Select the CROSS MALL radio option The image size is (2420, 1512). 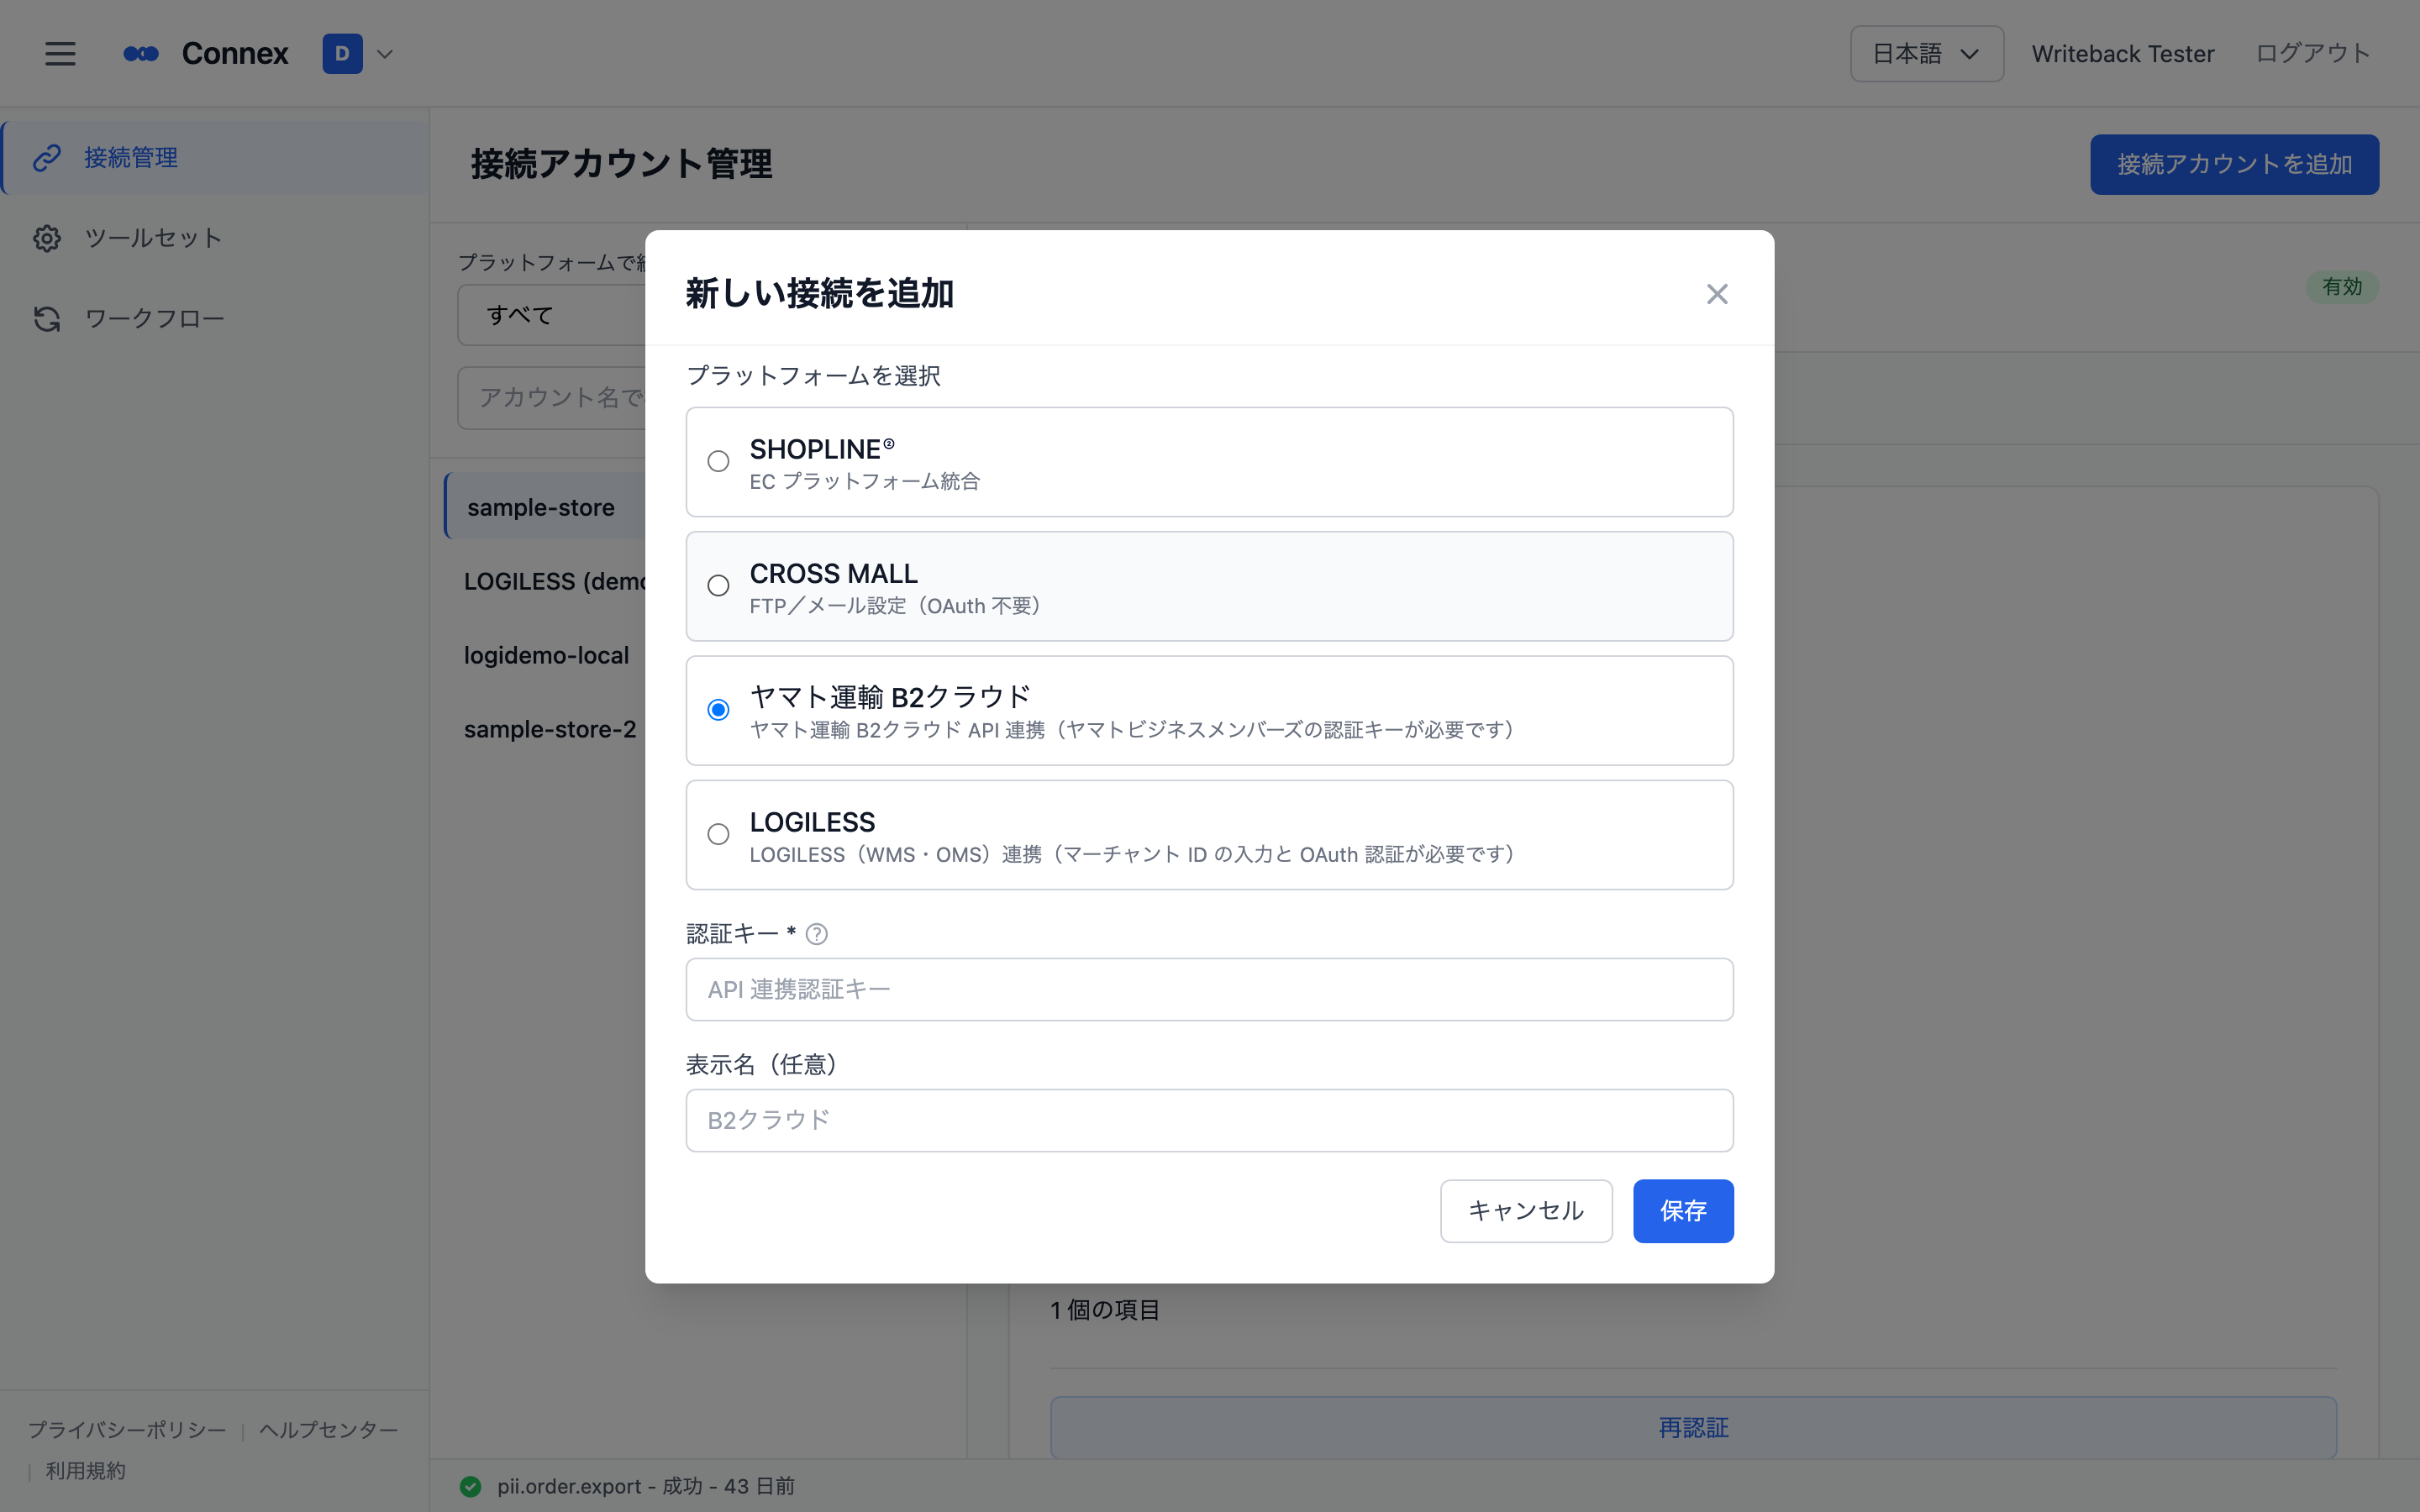coord(718,586)
